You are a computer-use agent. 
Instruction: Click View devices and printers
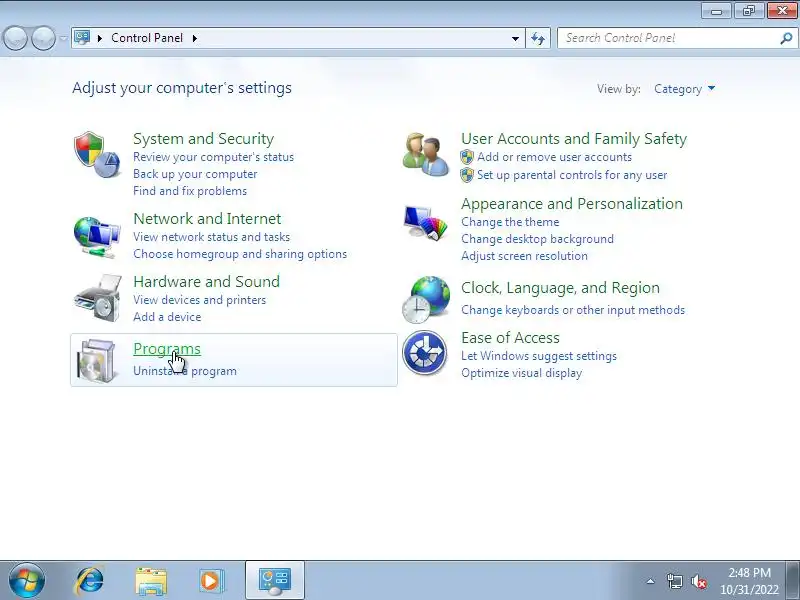pyautogui.click(x=199, y=300)
